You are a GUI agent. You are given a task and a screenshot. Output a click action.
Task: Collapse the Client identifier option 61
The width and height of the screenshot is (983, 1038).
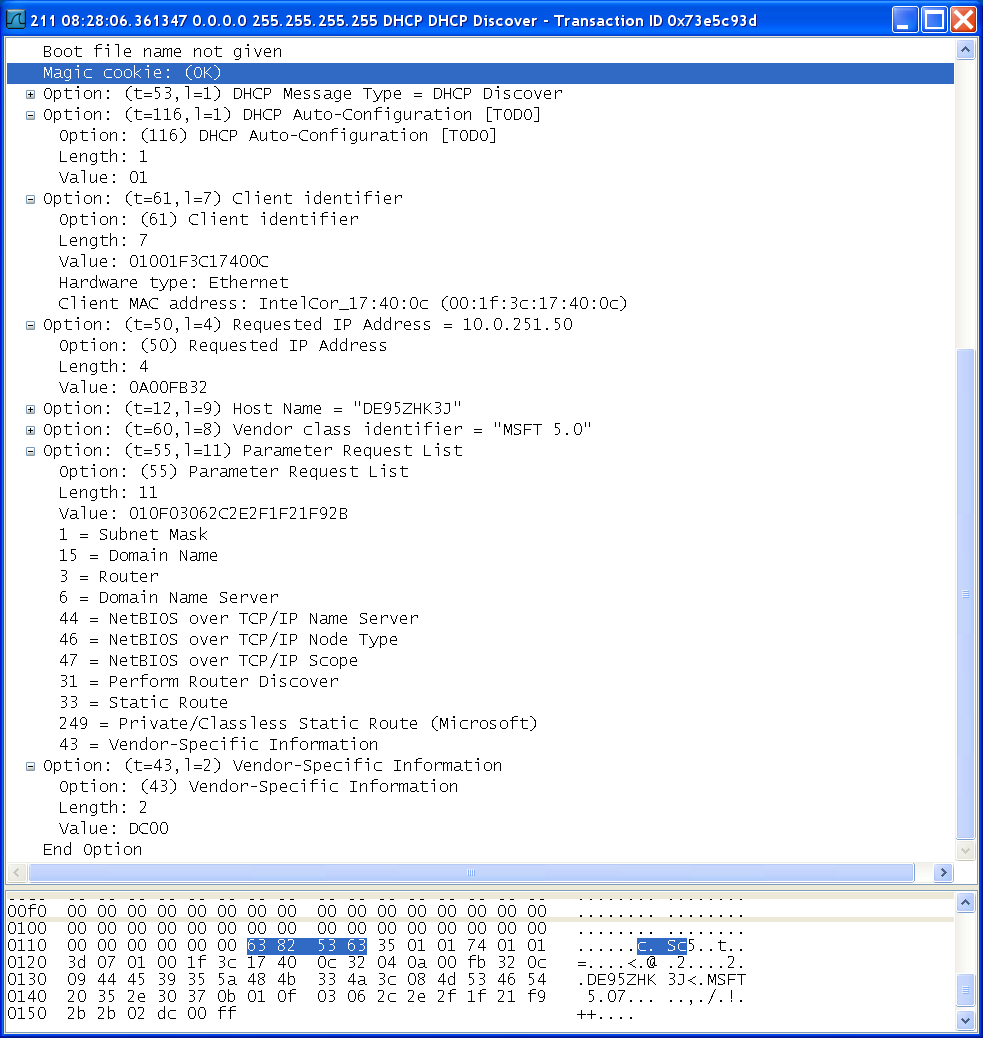point(30,199)
